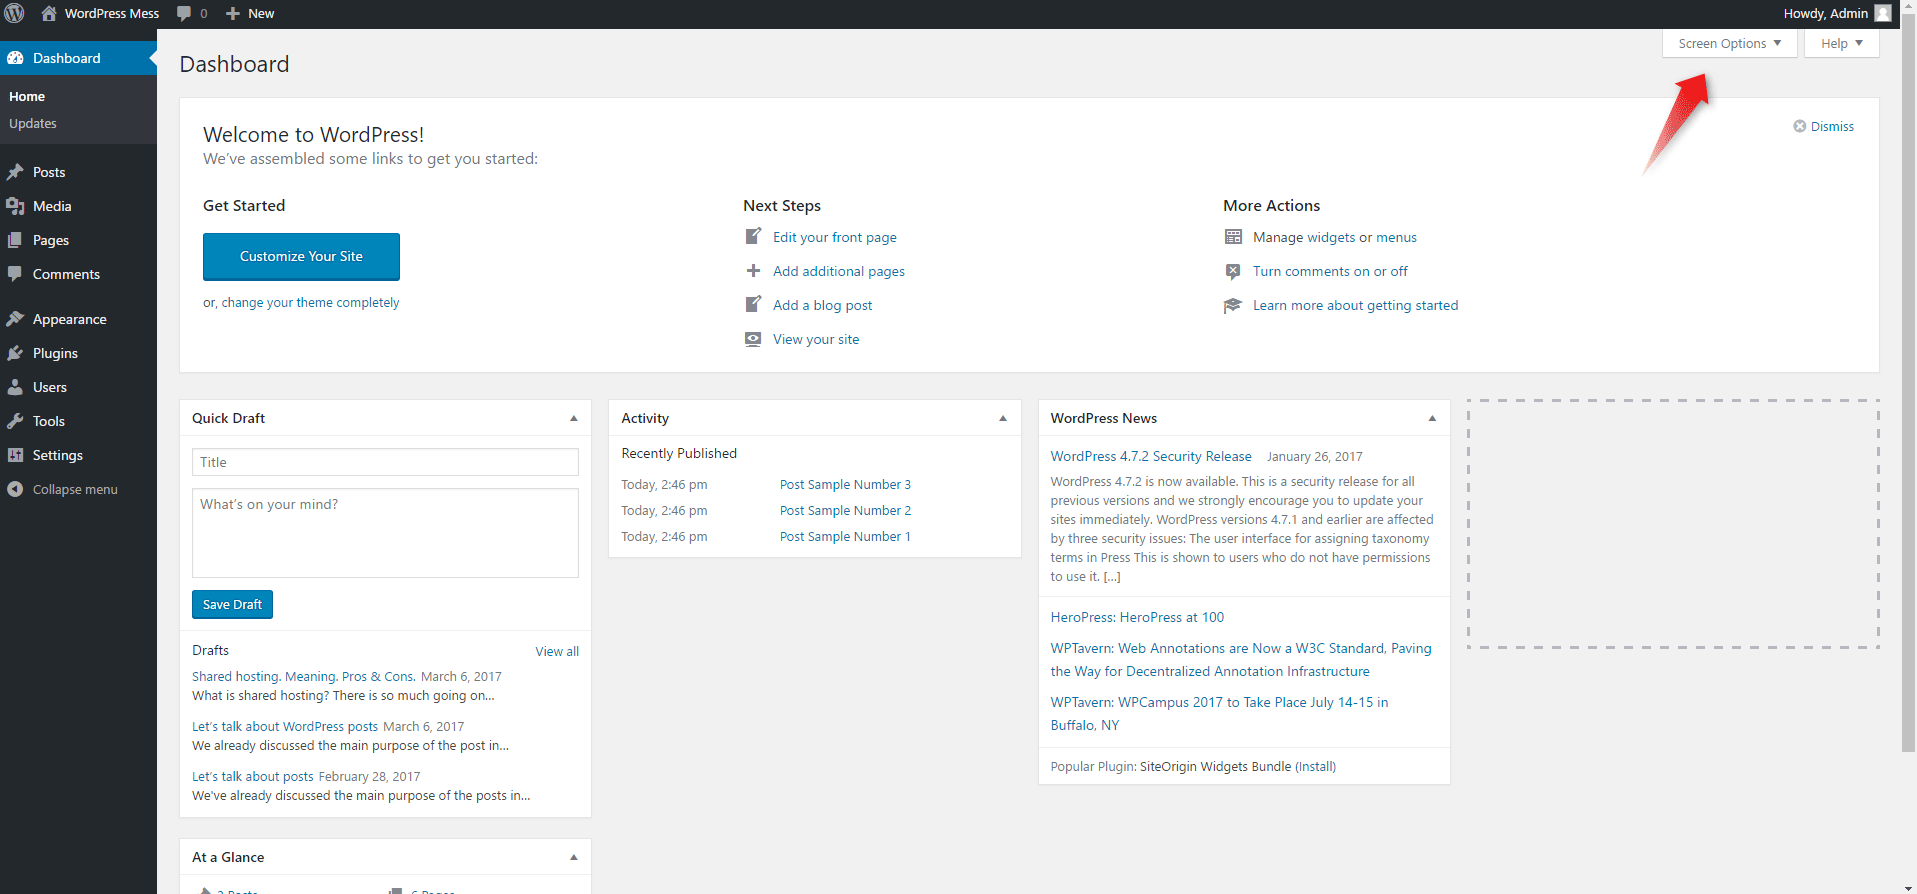Click the Tools wrench icon
The height and width of the screenshot is (894, 1917).
pyautogui.click(x=15, y=421)
